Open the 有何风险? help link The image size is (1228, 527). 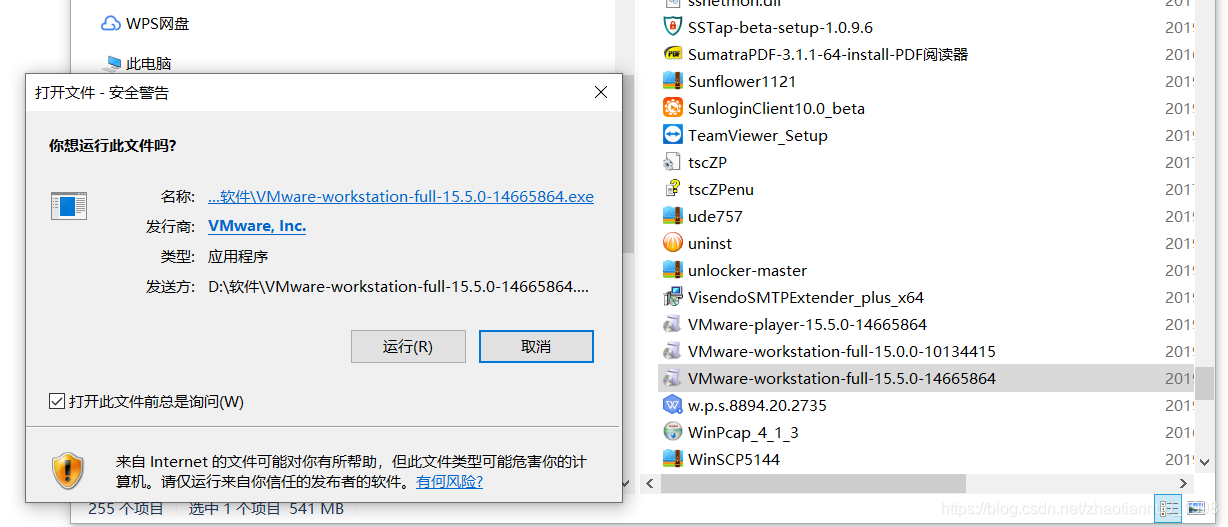[450, 481]
